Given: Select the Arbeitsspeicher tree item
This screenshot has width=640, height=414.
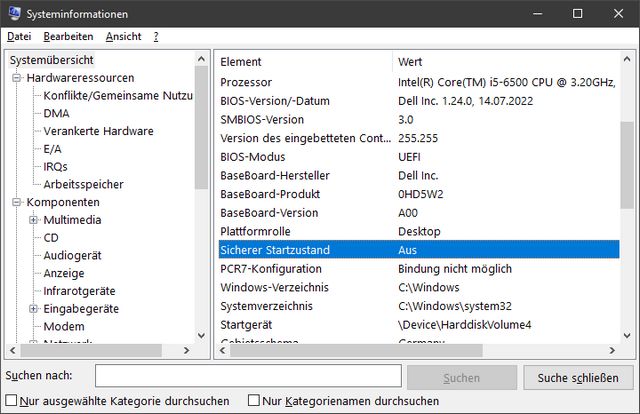Looking at the screenshot, I should click(x=83, y=184).
